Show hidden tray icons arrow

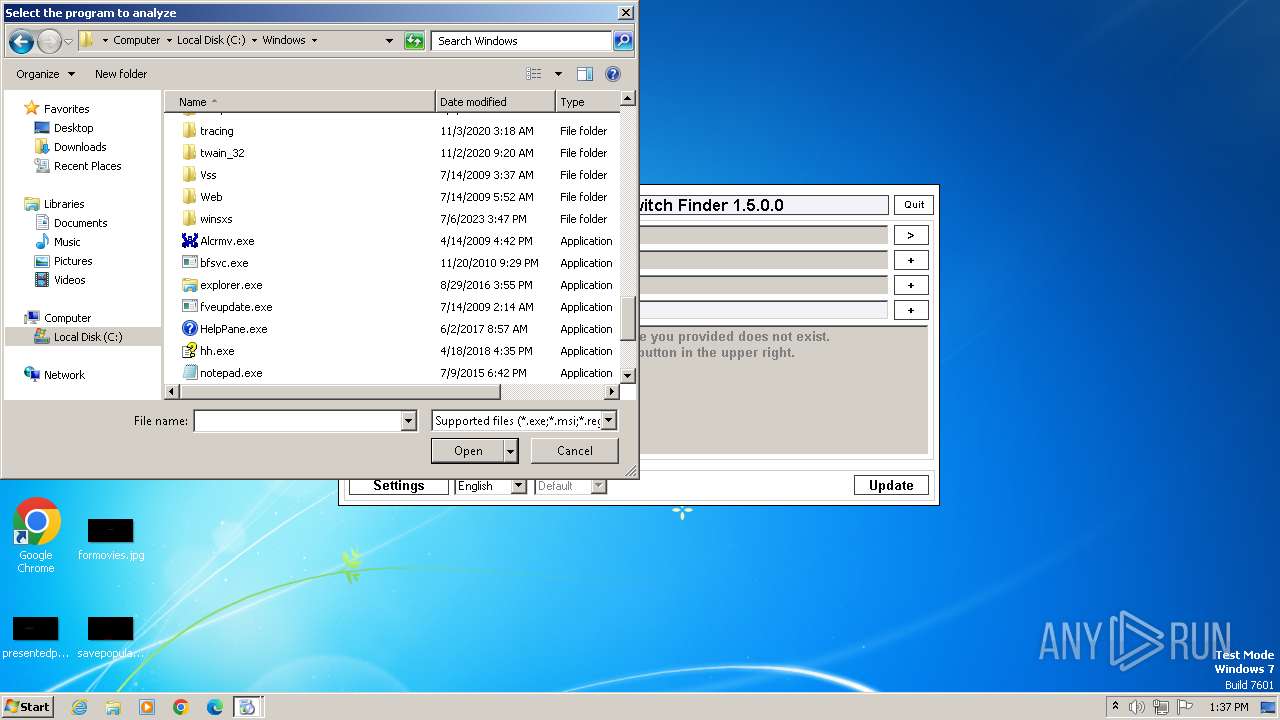click(x=1115, y=707)
